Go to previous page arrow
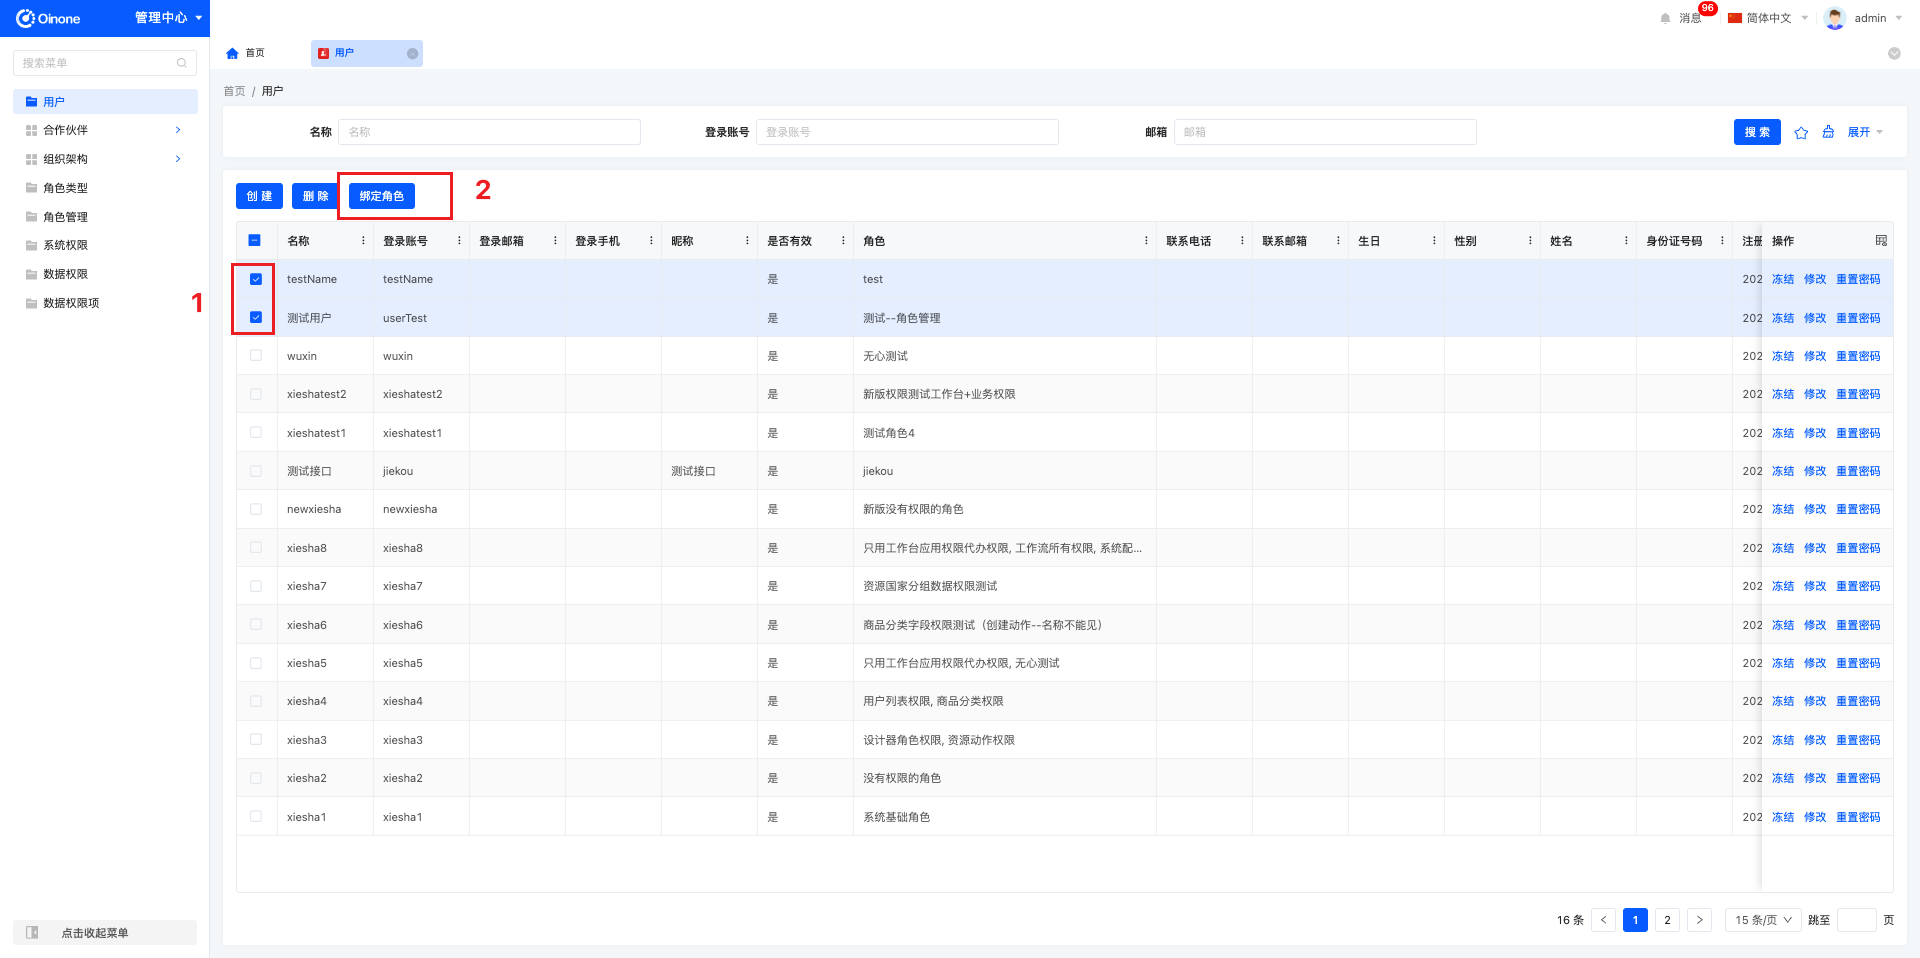Viewport: 1920px width, 958px height. 1603,920
